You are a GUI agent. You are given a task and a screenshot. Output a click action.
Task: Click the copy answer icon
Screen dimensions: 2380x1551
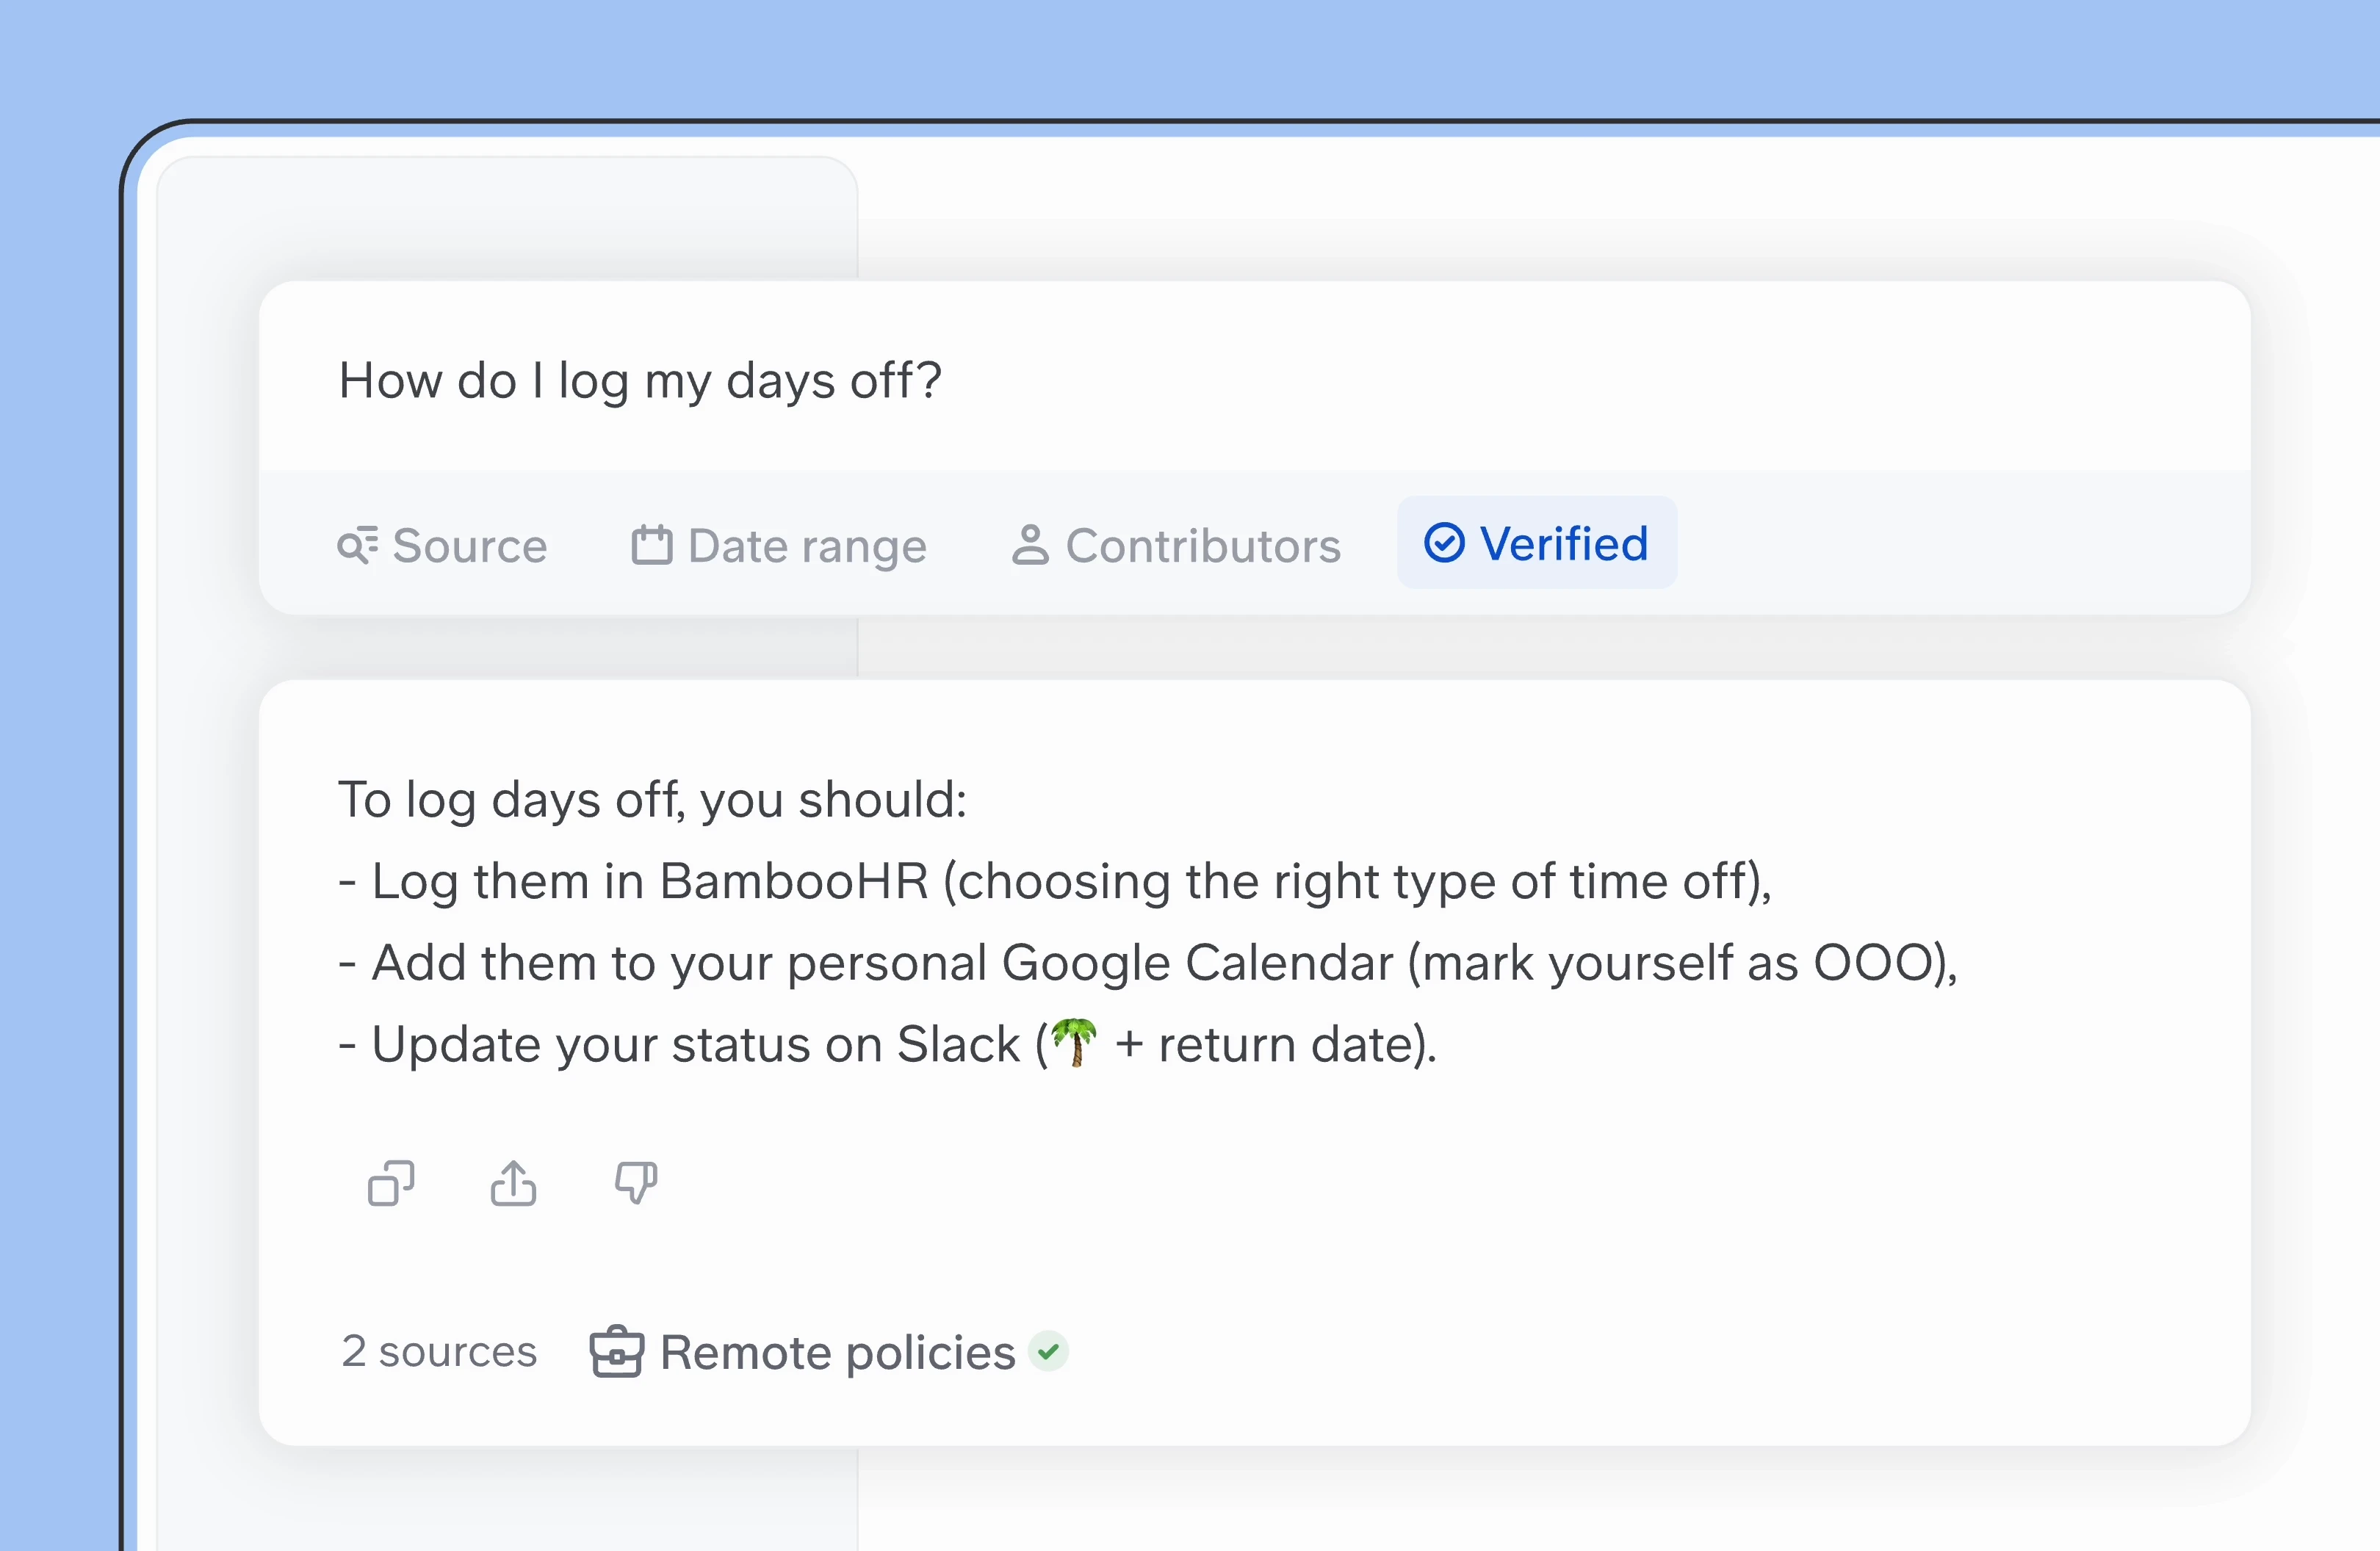pyautogui.click(x=391, y=1184)
